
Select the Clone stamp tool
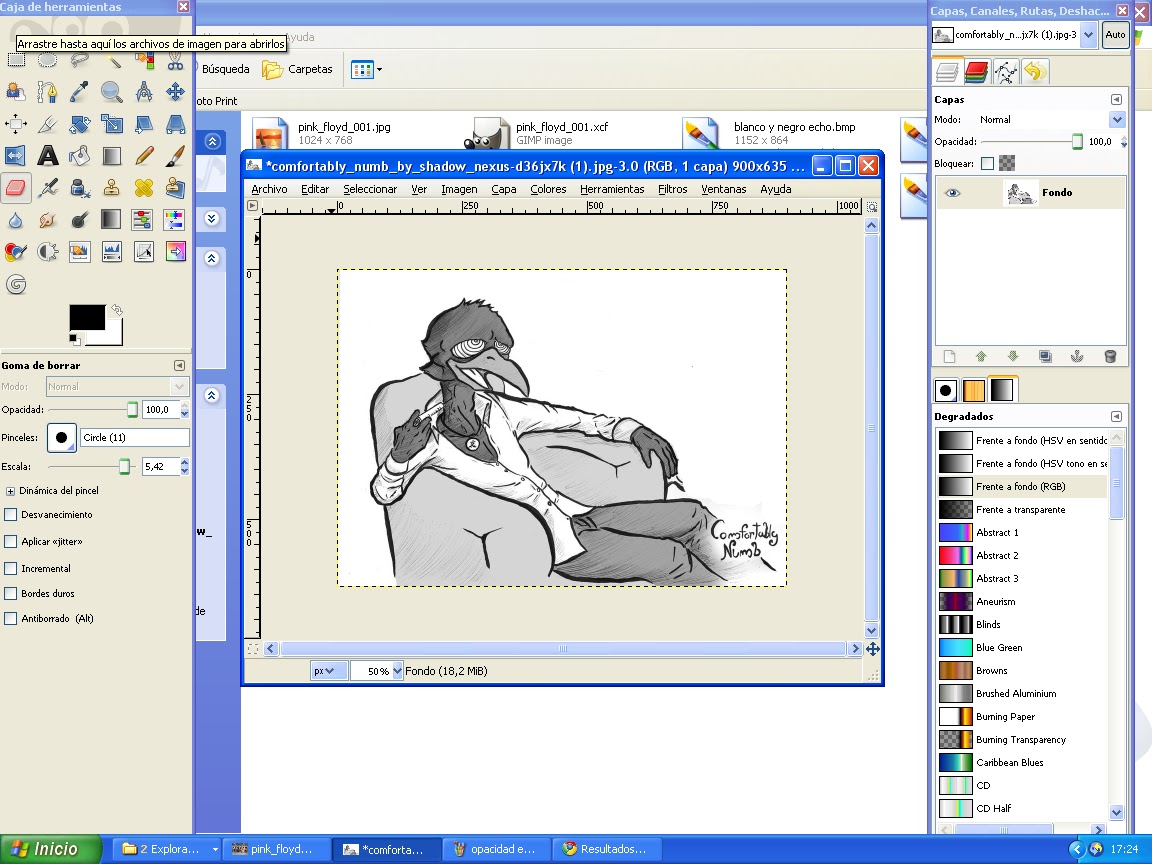(x=112, y=187)
